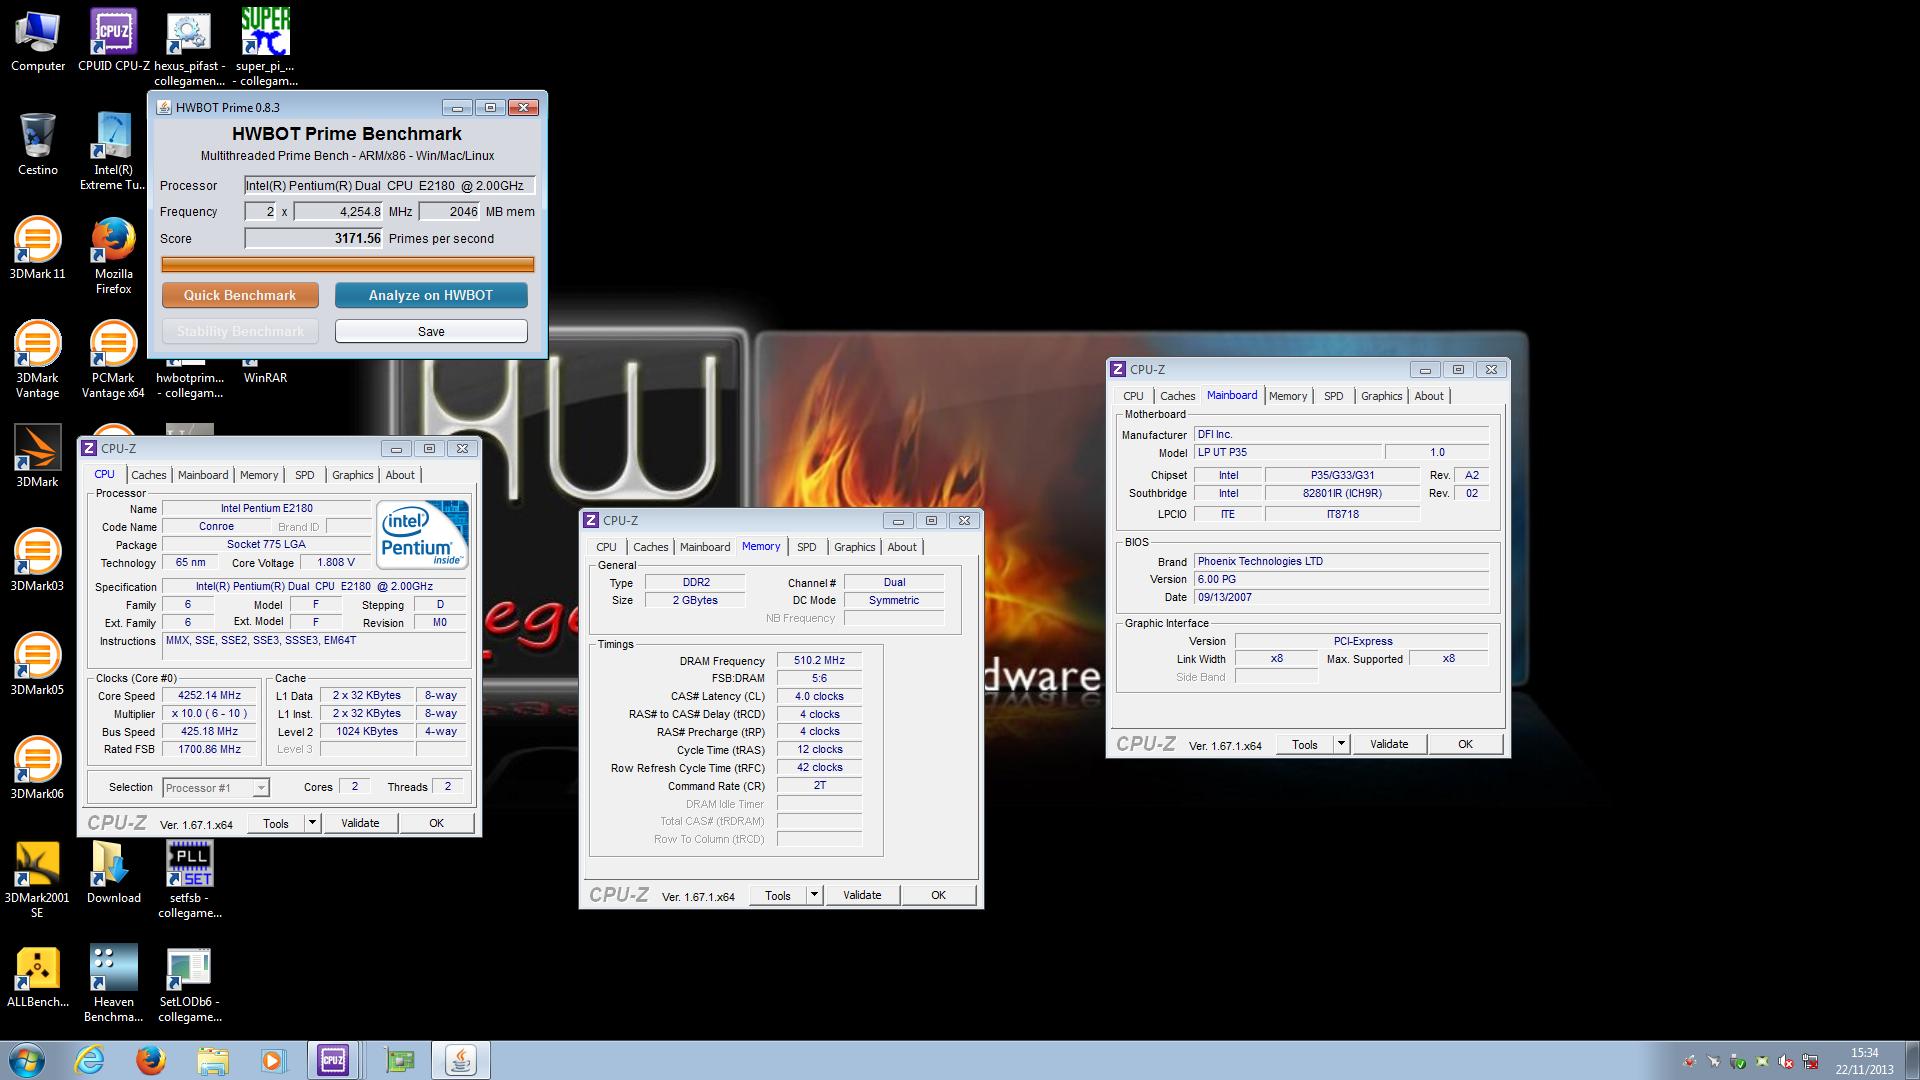Launch Intel Extreme Tuning shortcut
The width and height of the screenshot is (1920, 1080).
114,152
